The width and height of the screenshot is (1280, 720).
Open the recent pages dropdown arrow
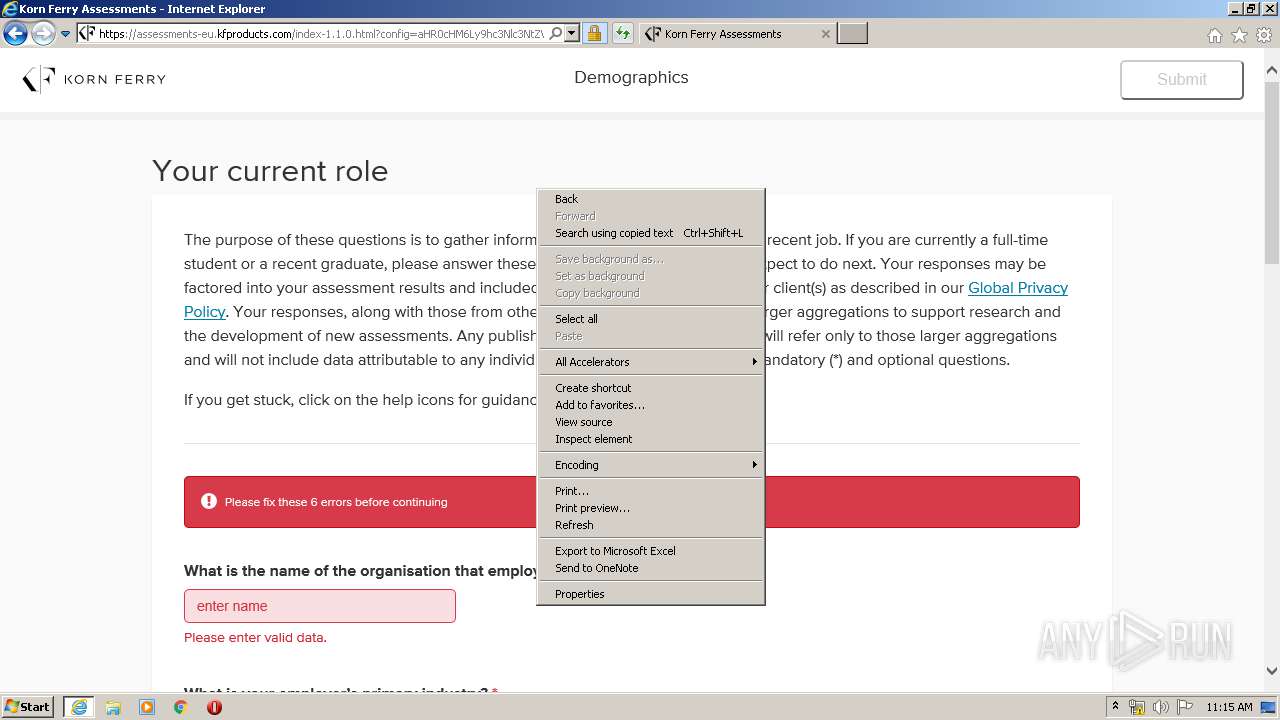66,34
